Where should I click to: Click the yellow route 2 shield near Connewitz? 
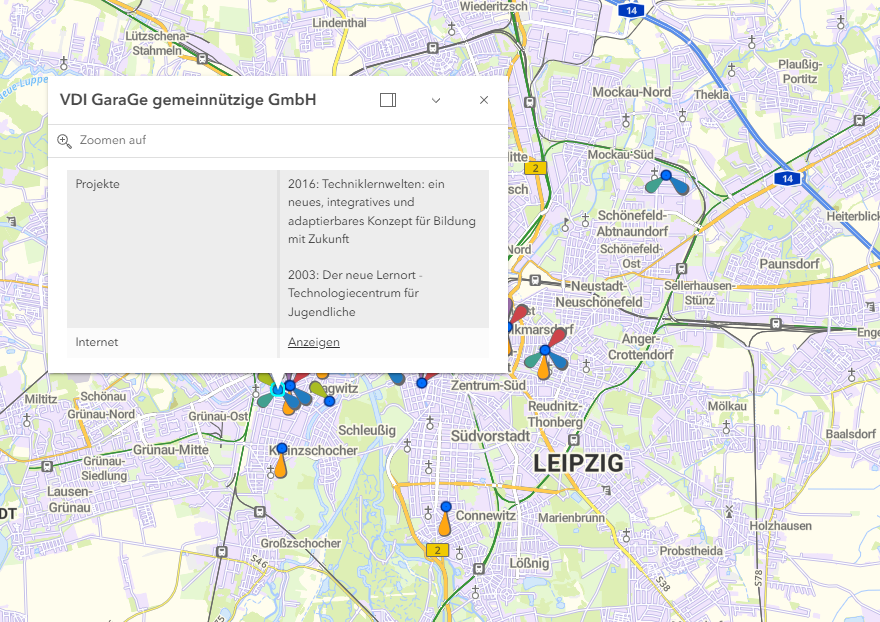pos(436,550)
